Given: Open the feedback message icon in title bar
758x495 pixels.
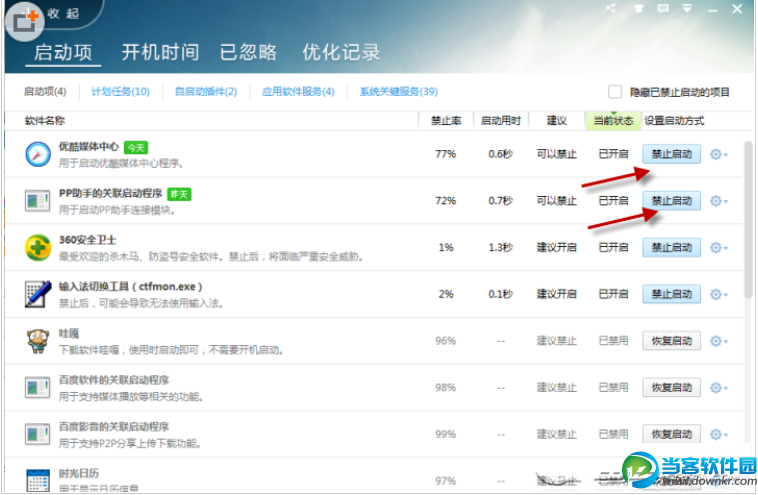Looking at the screenshot, I should coord(663,8).
